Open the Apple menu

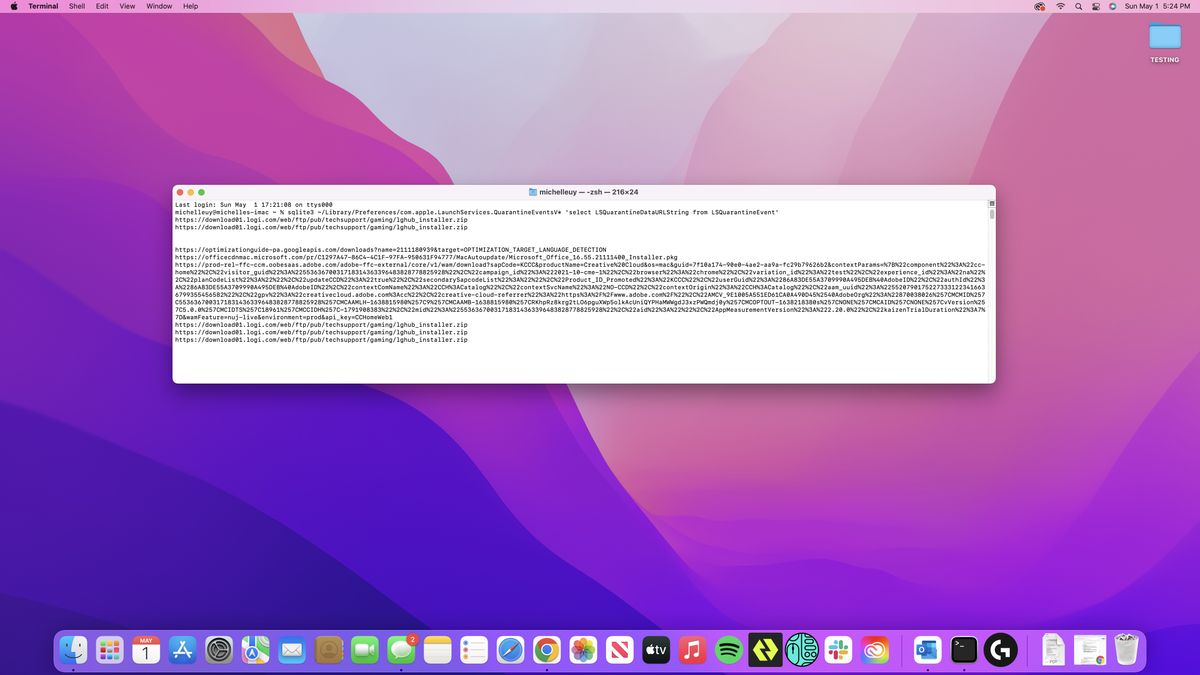(14, 6)
